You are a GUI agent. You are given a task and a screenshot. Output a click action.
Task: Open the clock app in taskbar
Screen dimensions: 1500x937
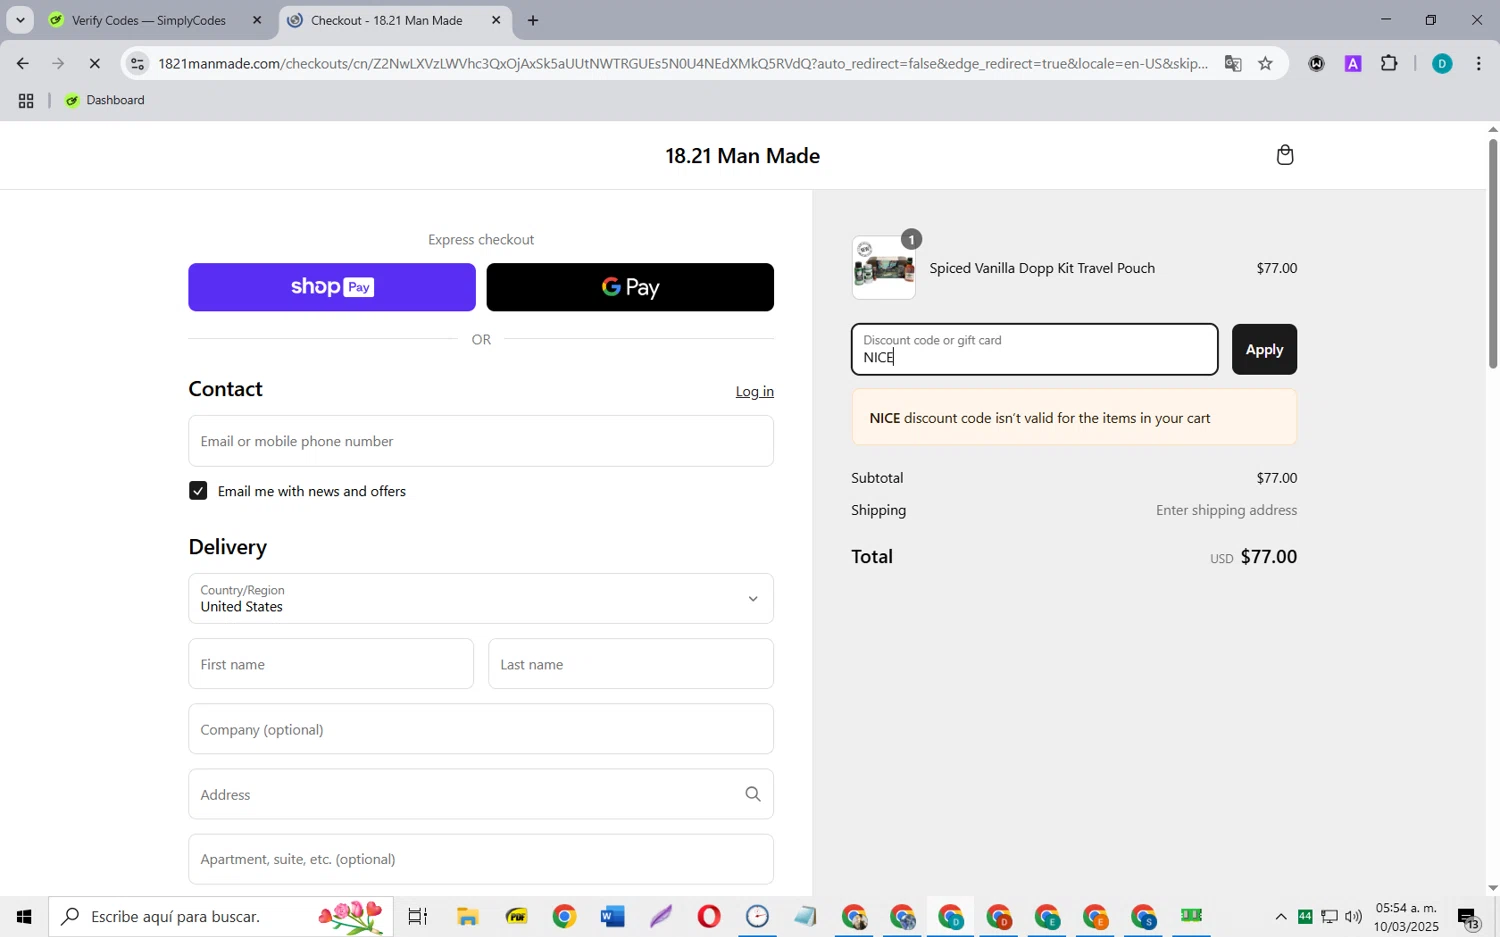(757, 916)
